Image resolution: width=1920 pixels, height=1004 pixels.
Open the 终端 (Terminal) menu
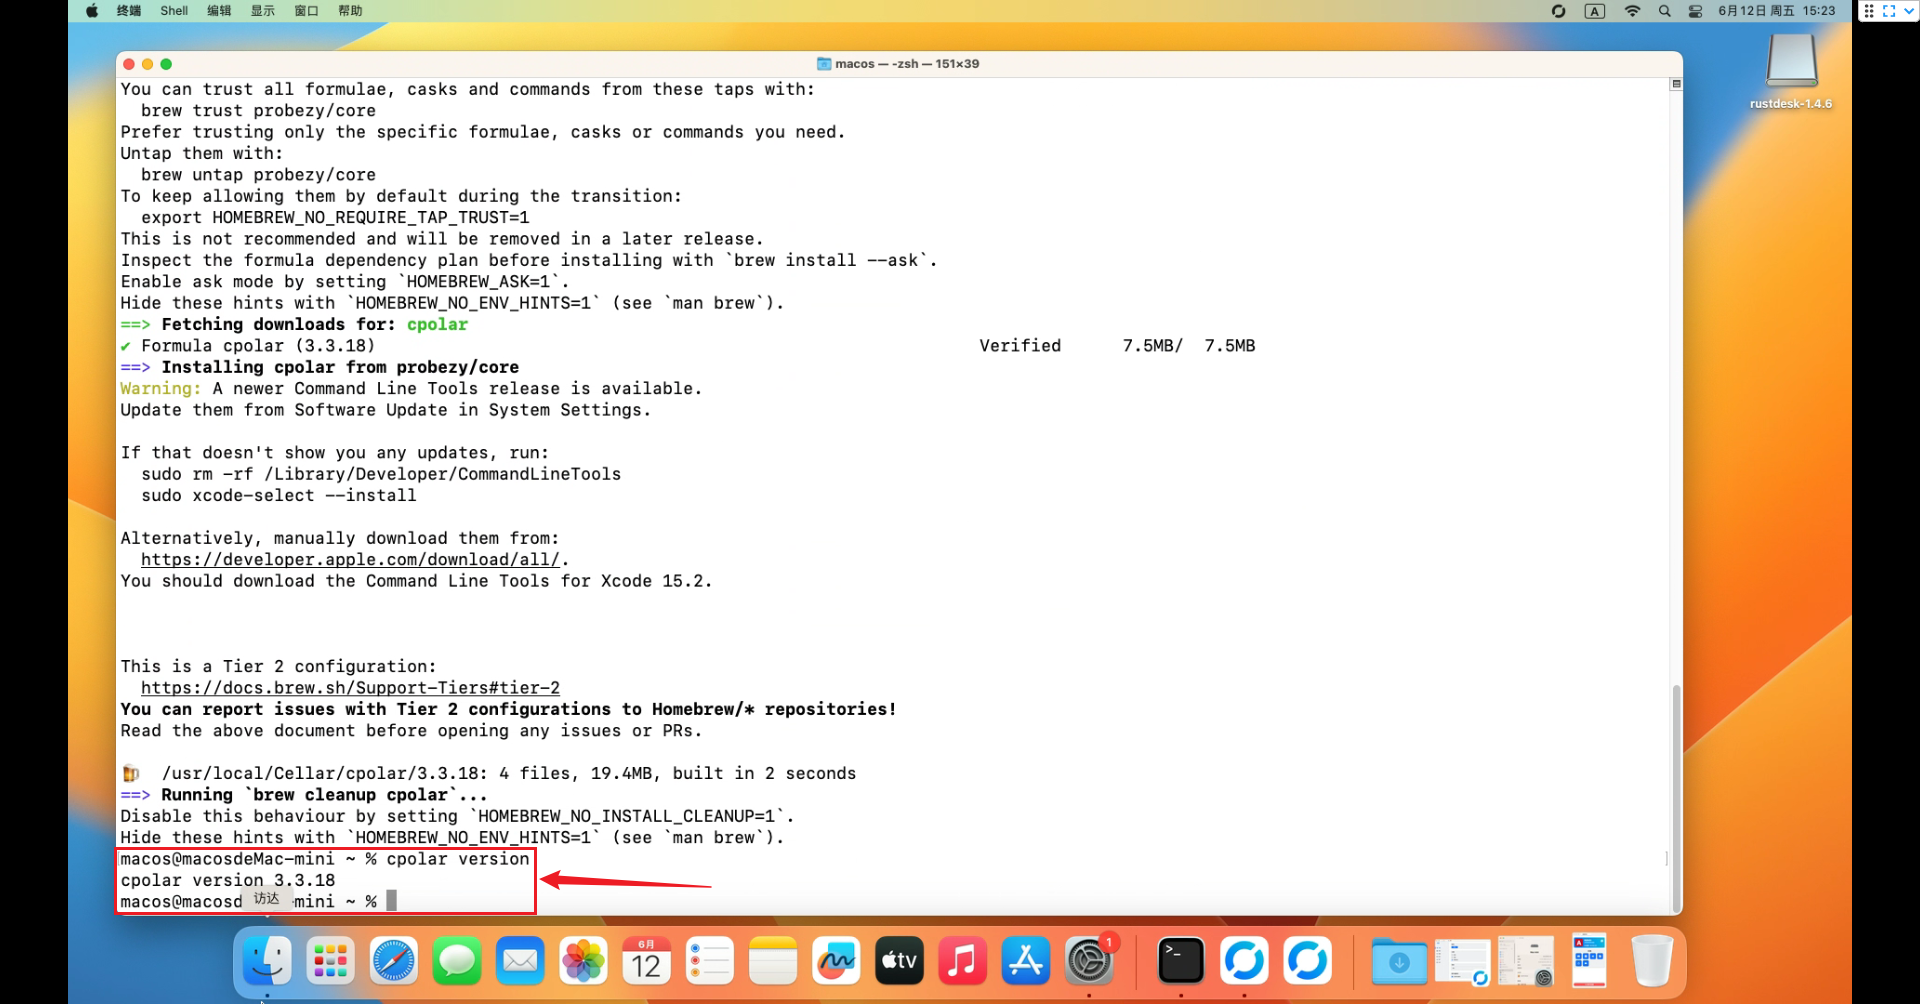click(129, 11)
